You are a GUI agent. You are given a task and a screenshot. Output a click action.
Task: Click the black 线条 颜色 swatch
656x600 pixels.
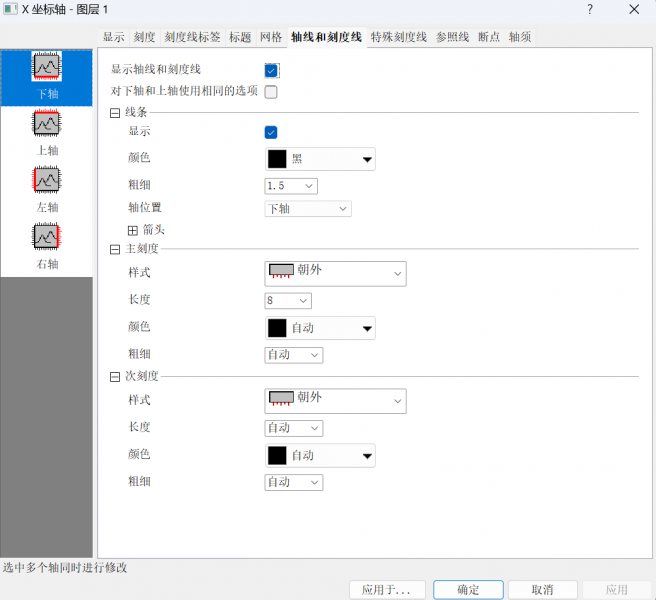[277, 159]
